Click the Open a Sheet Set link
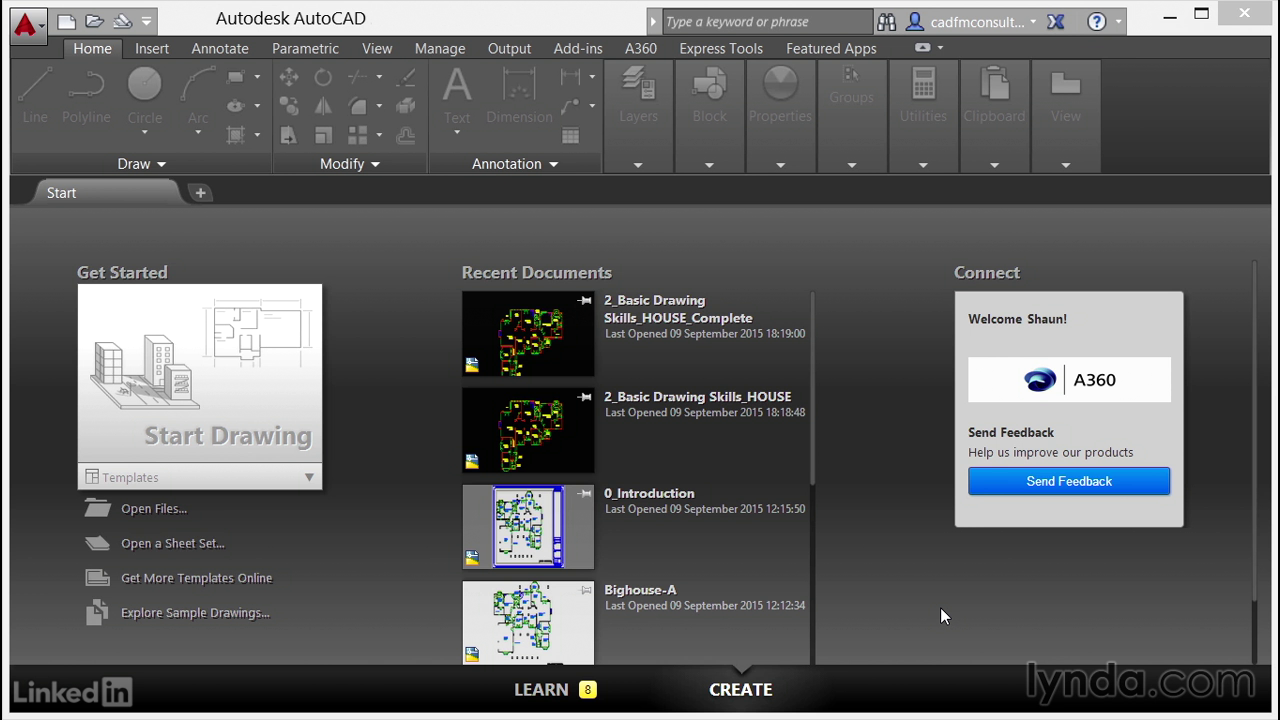 tap(173, 543)
